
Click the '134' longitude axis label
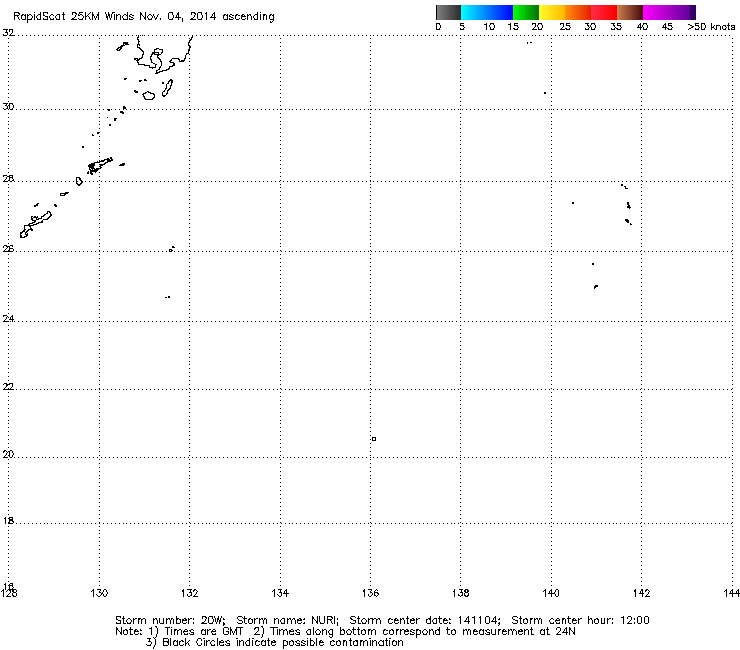pyautogui.click(x=280, y=593)
